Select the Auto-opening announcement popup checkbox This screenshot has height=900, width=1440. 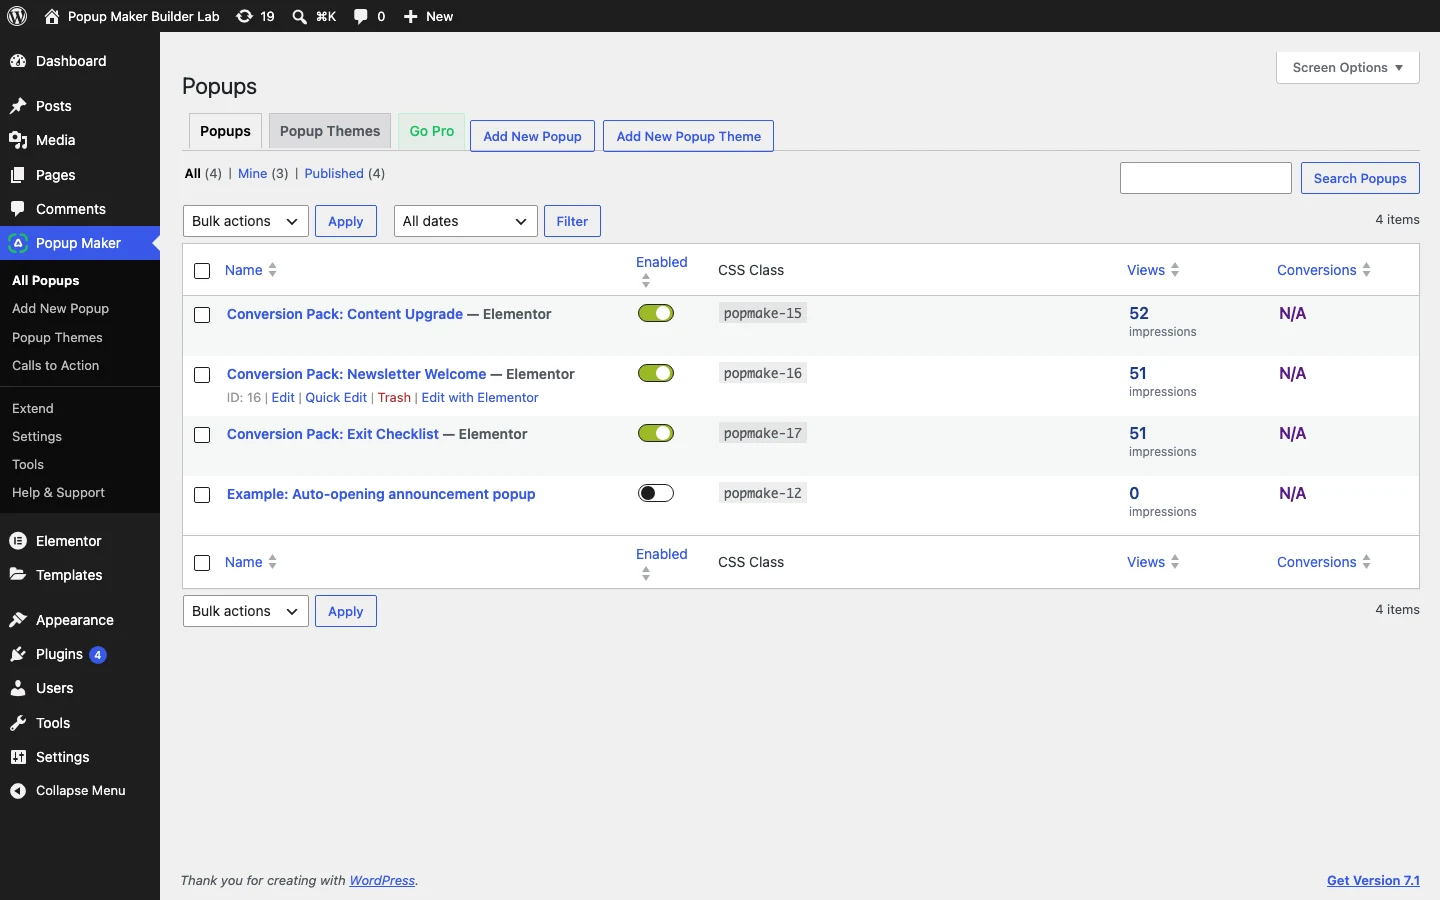[x=202, y=495]
